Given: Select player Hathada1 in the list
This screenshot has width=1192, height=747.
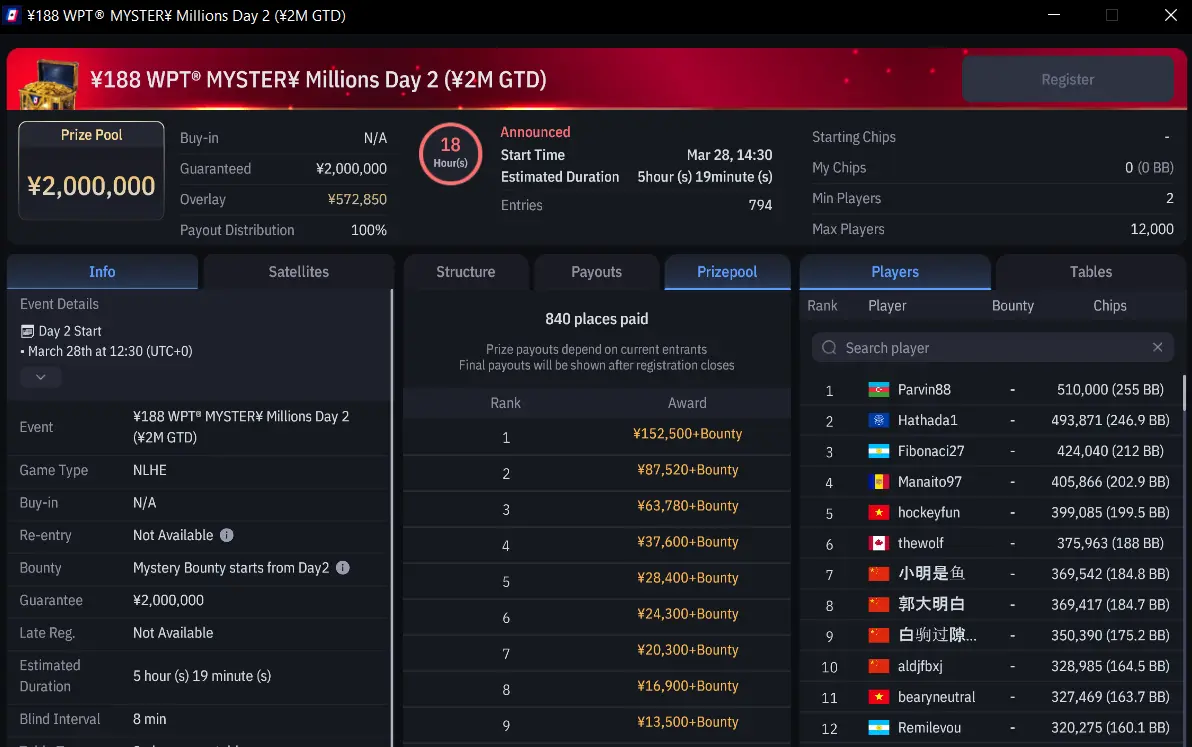Looking at the screenshot, I should [x=927, y=421].
